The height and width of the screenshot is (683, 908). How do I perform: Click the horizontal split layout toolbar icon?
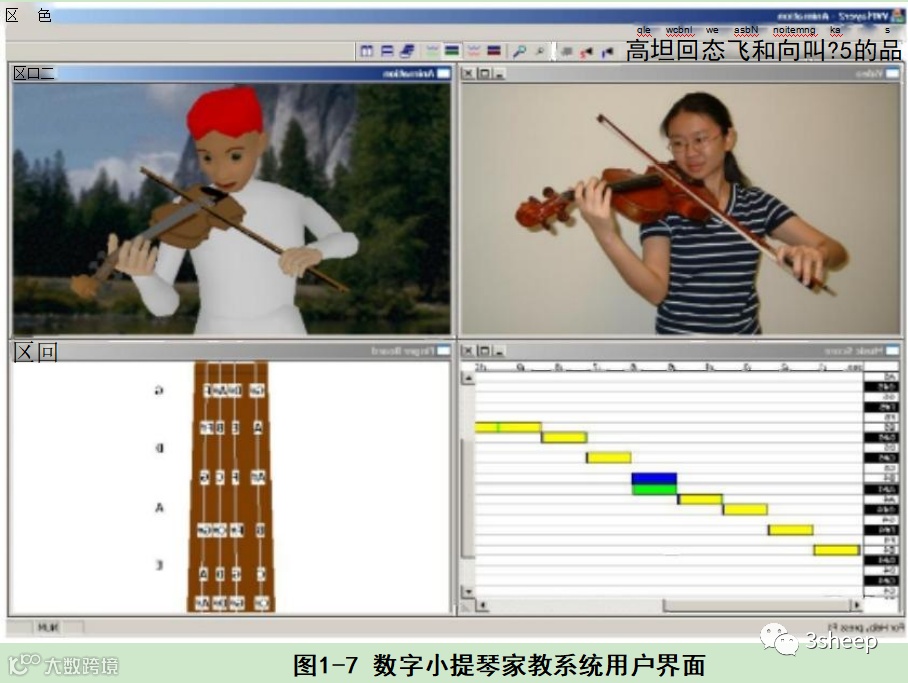tap(387, 51)
